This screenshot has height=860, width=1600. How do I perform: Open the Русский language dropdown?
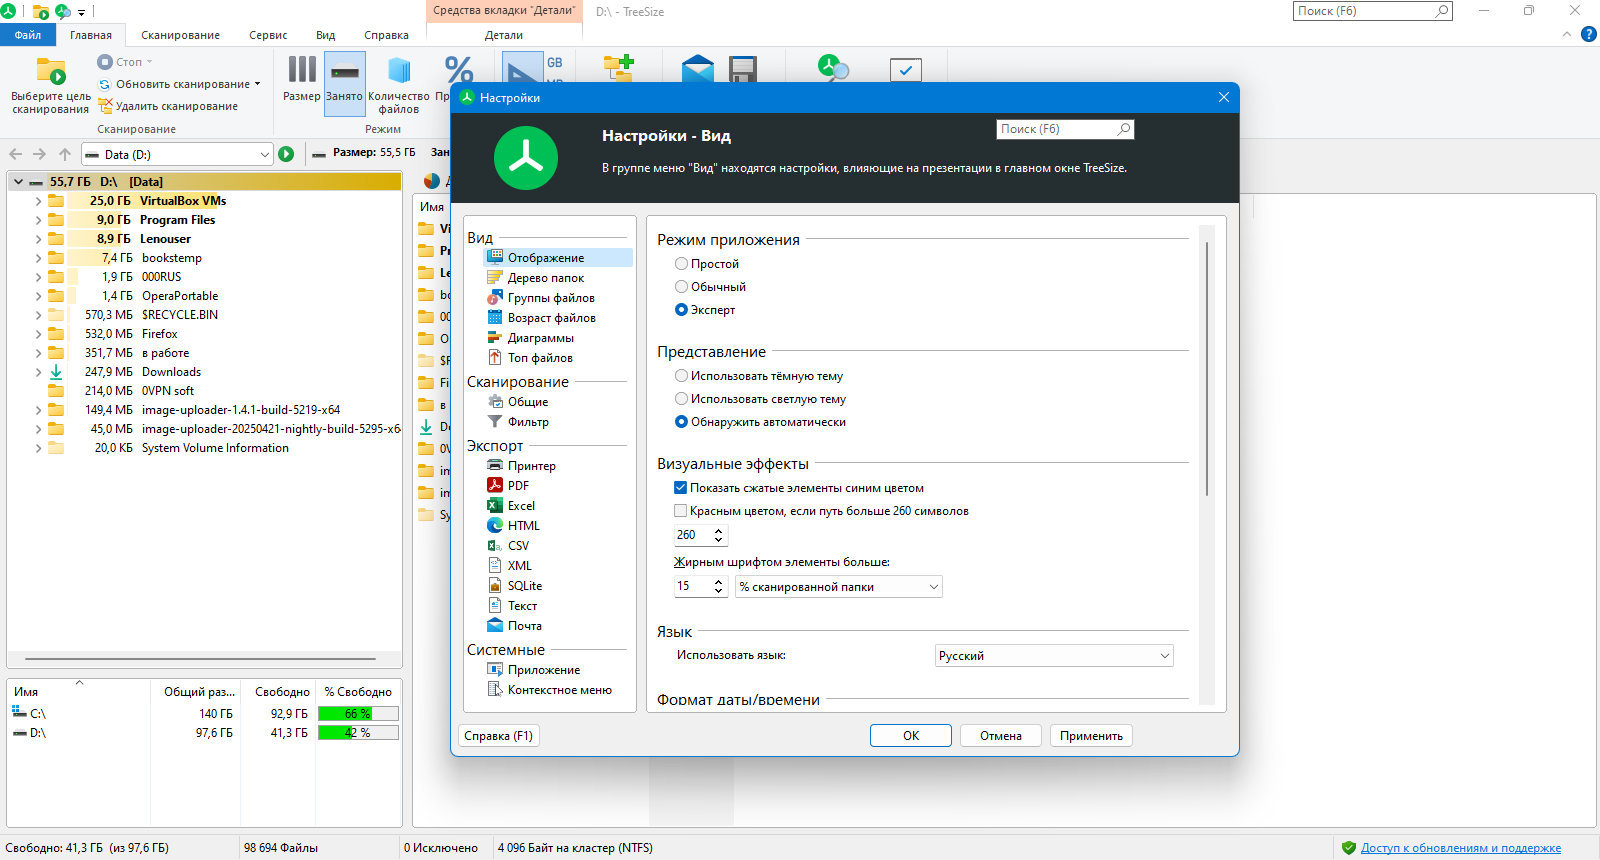pyautogui.click(x=1054, y=656)
